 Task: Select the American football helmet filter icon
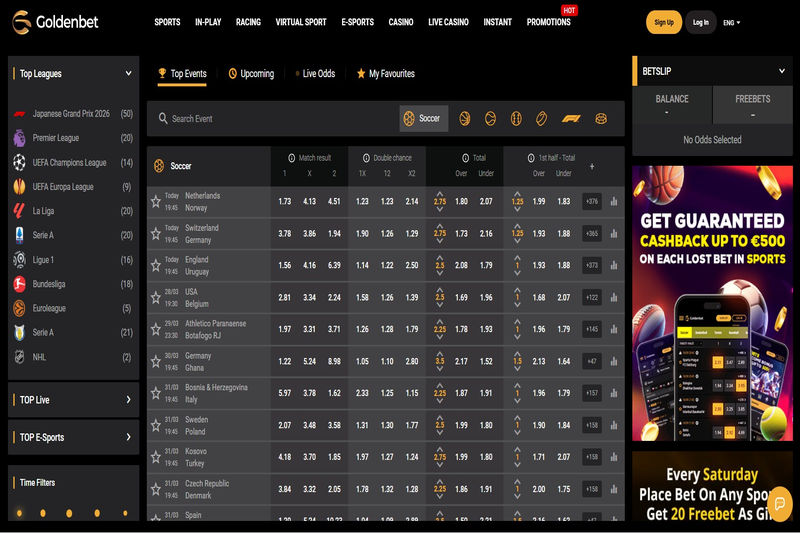coord(601,118)
